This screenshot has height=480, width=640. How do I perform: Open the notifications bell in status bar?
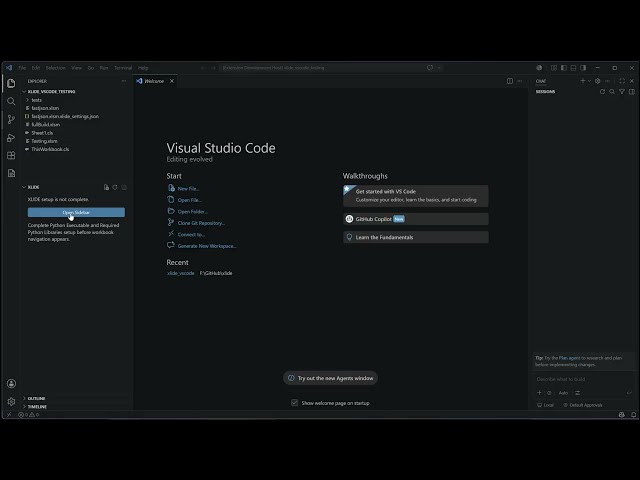pos(633,415)
